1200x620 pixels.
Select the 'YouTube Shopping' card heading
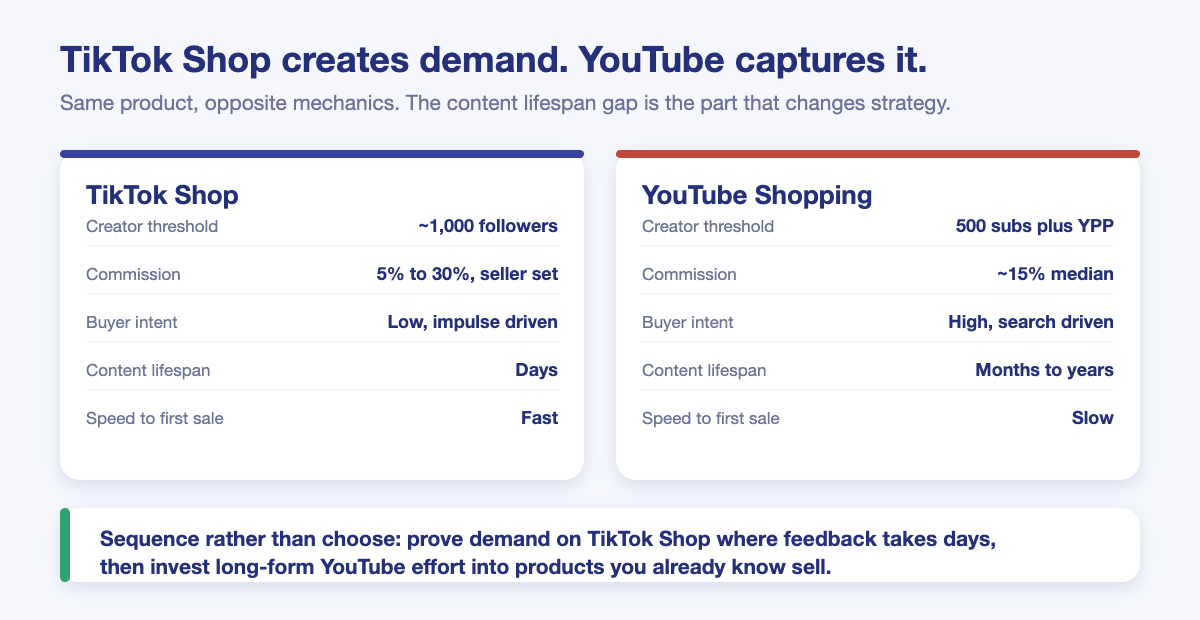757,194
